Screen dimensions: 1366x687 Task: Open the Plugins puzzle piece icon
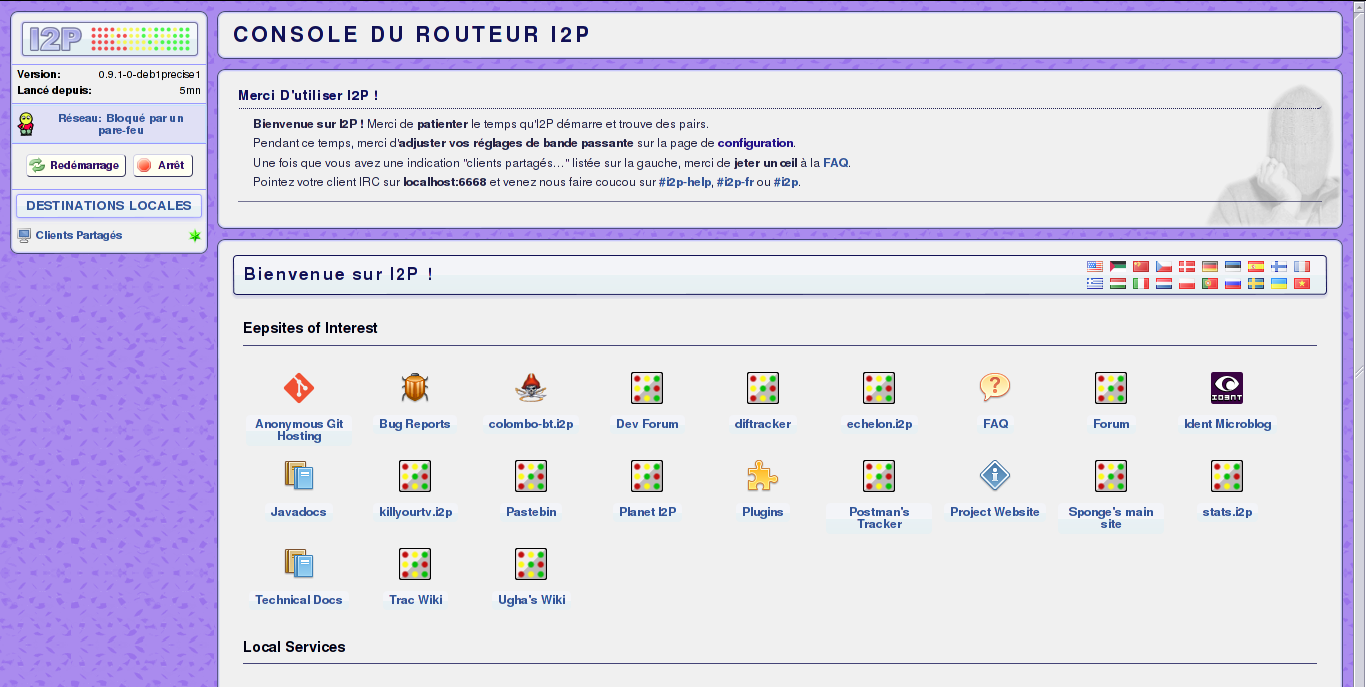(x=763, y=476)
